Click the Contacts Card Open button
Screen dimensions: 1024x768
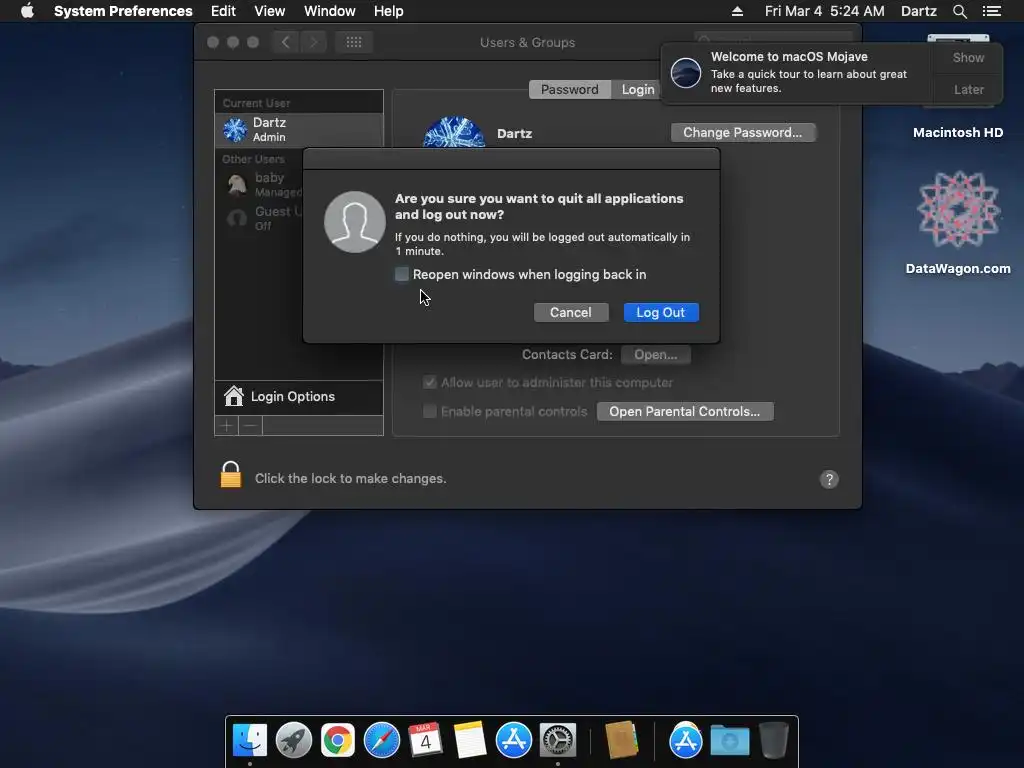point(656,355)
